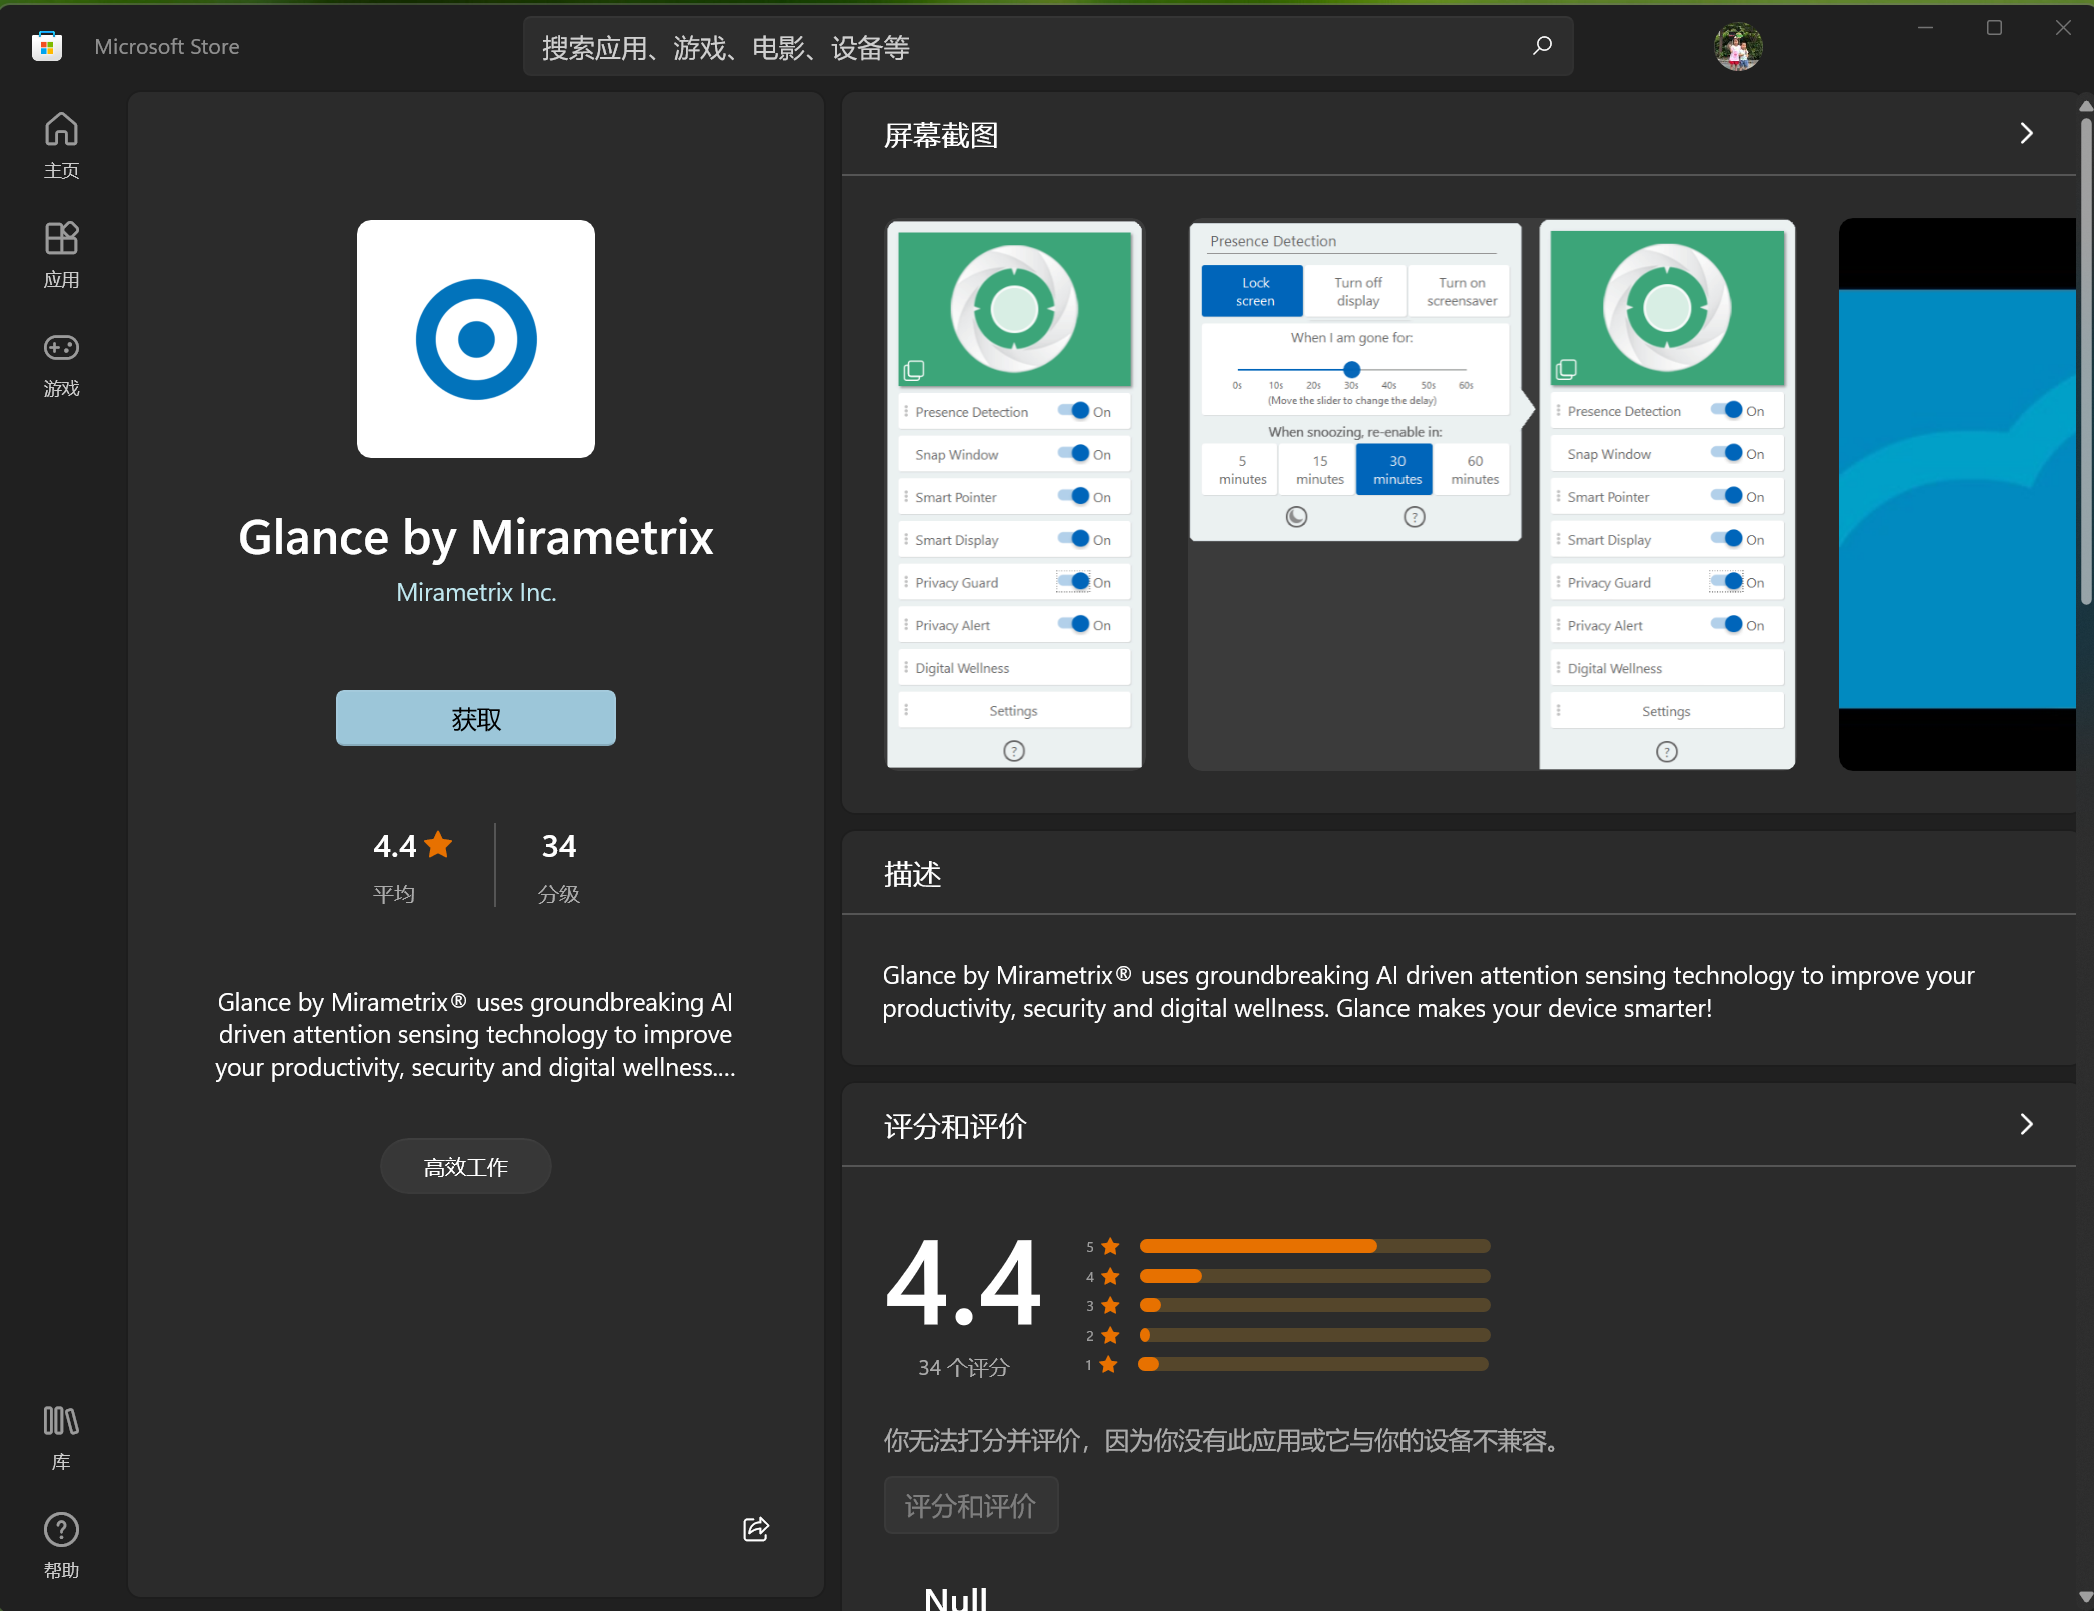
Task: Click the 评分和评价 section heading text
Action: tap(955, 1126)
